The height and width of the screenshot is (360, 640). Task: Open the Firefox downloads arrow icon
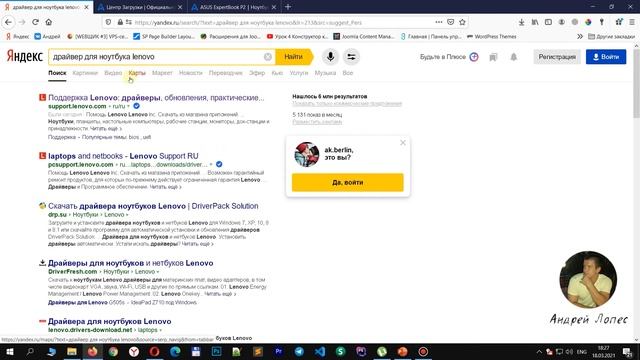coord(521,22)
